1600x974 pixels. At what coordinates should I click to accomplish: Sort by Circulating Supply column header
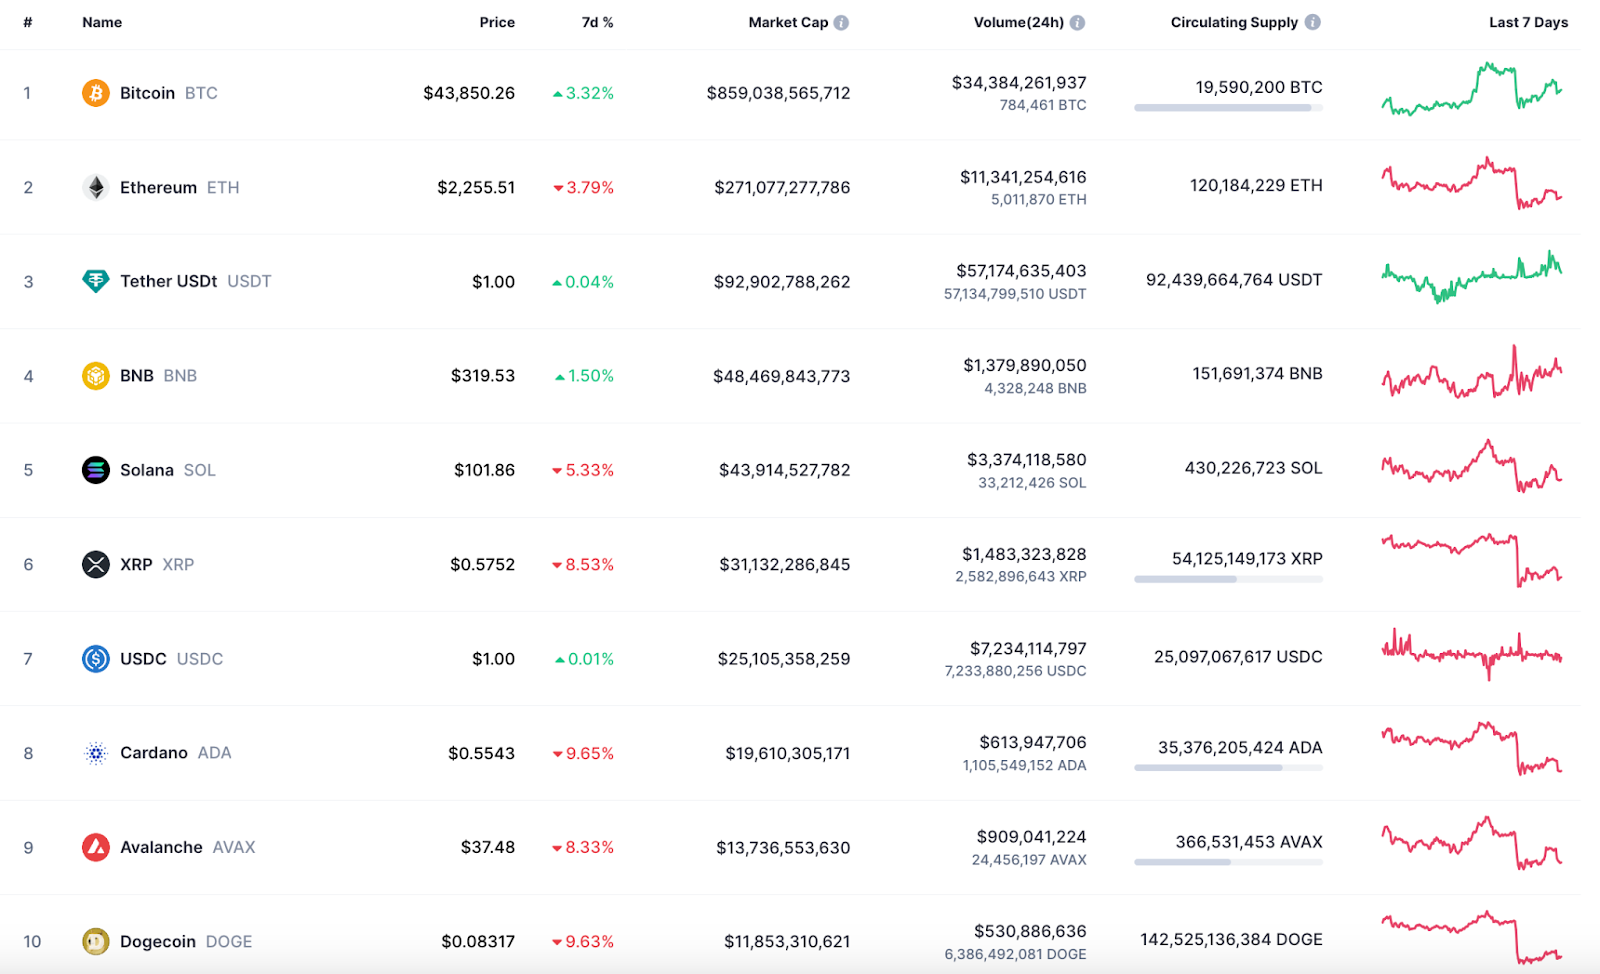[1234, 22]
